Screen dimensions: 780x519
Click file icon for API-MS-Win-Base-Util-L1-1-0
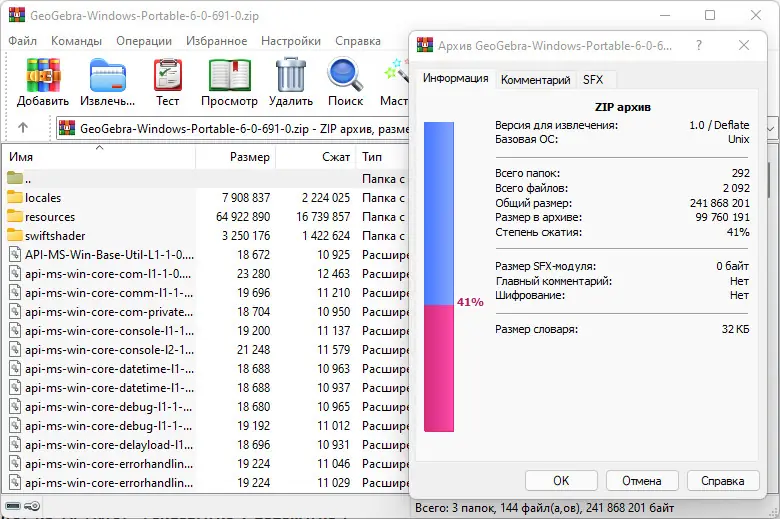15,254
